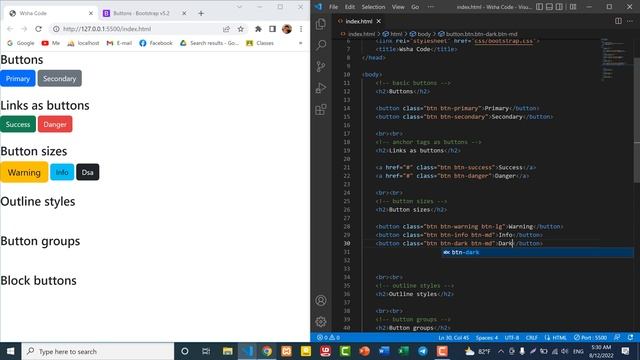640x360 pixels.
Task: Click the Port : 5500 Live Server status
Action: click(590, 338)
